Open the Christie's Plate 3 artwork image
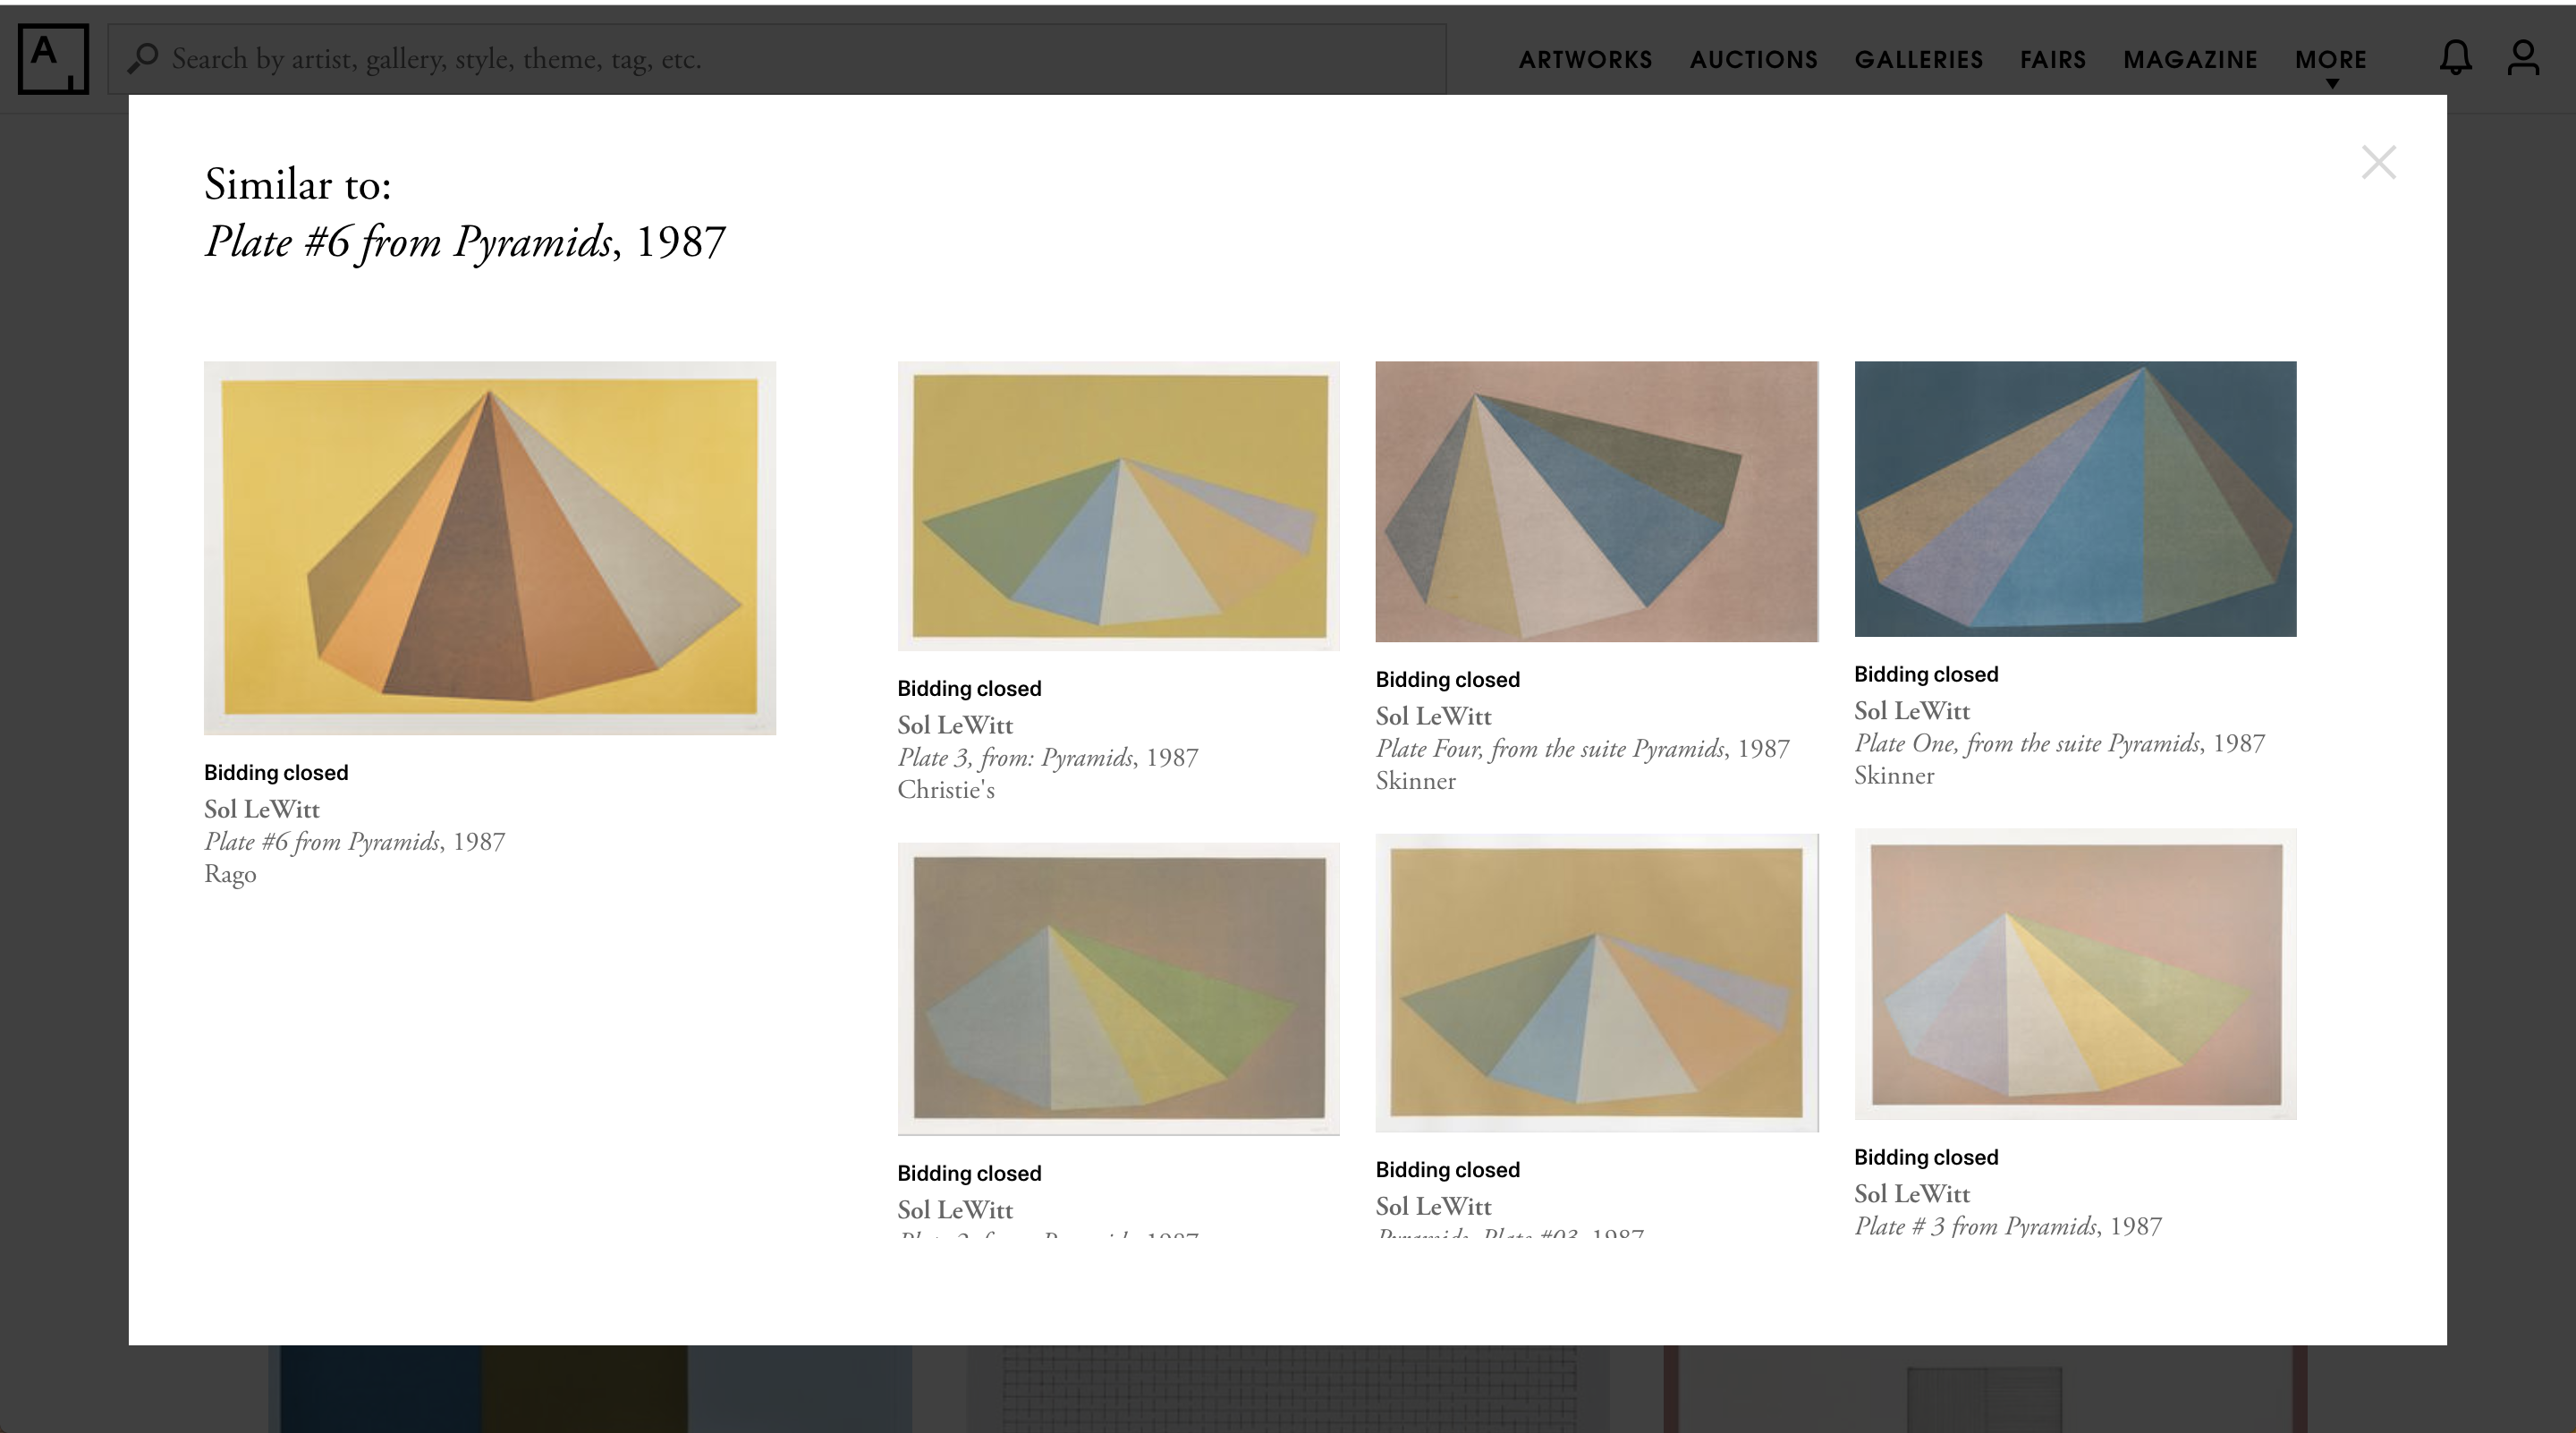This screenshot has height=1433, width=2576. click(x=1118, y=506)
